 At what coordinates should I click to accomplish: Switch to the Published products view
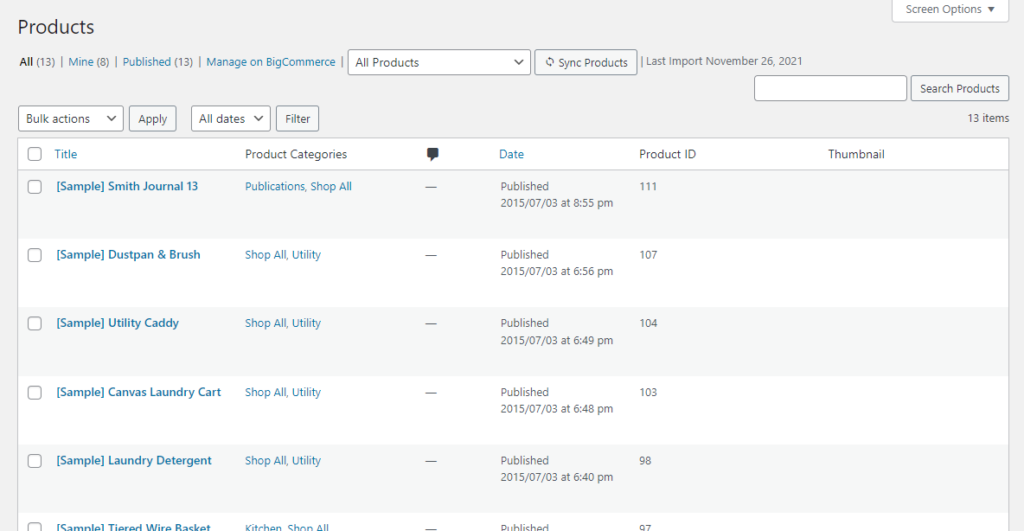click(x=147, y=61)
